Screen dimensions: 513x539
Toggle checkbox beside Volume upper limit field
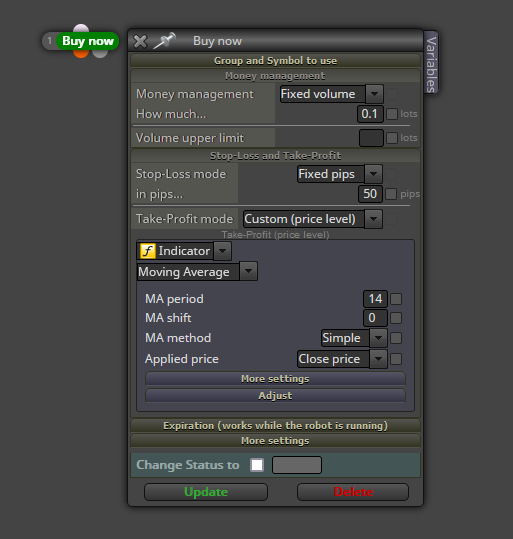click(x=392, y=138)
